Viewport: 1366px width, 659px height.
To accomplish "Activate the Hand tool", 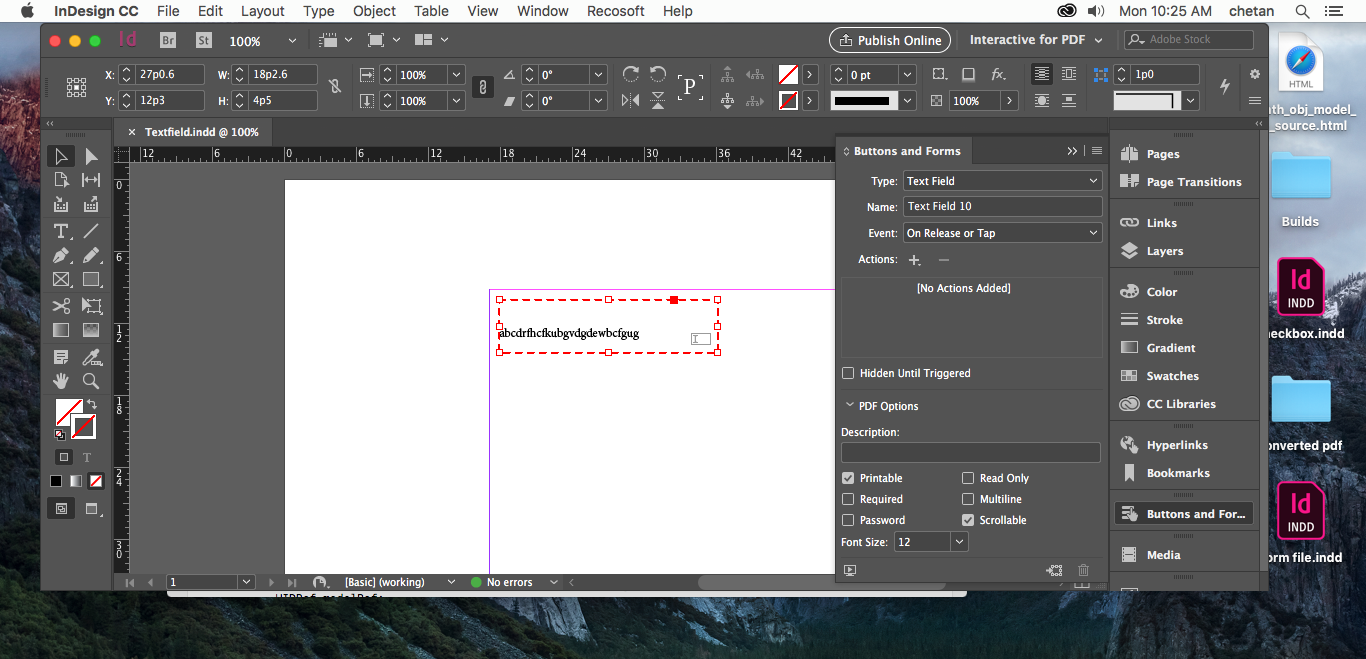I will [60, 381].
